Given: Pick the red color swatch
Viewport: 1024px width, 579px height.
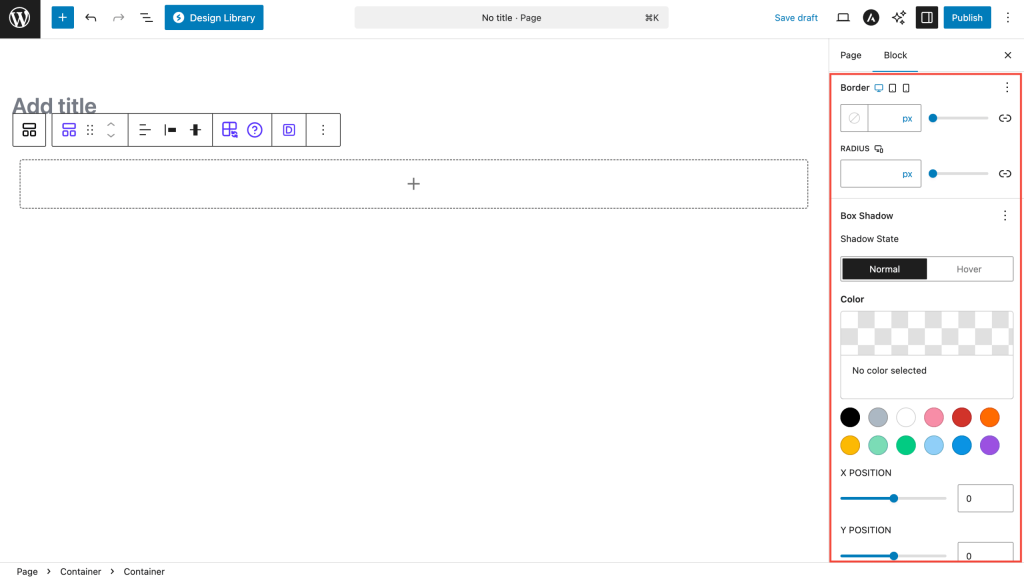Looking at the screenshot, I should (961, 418).
